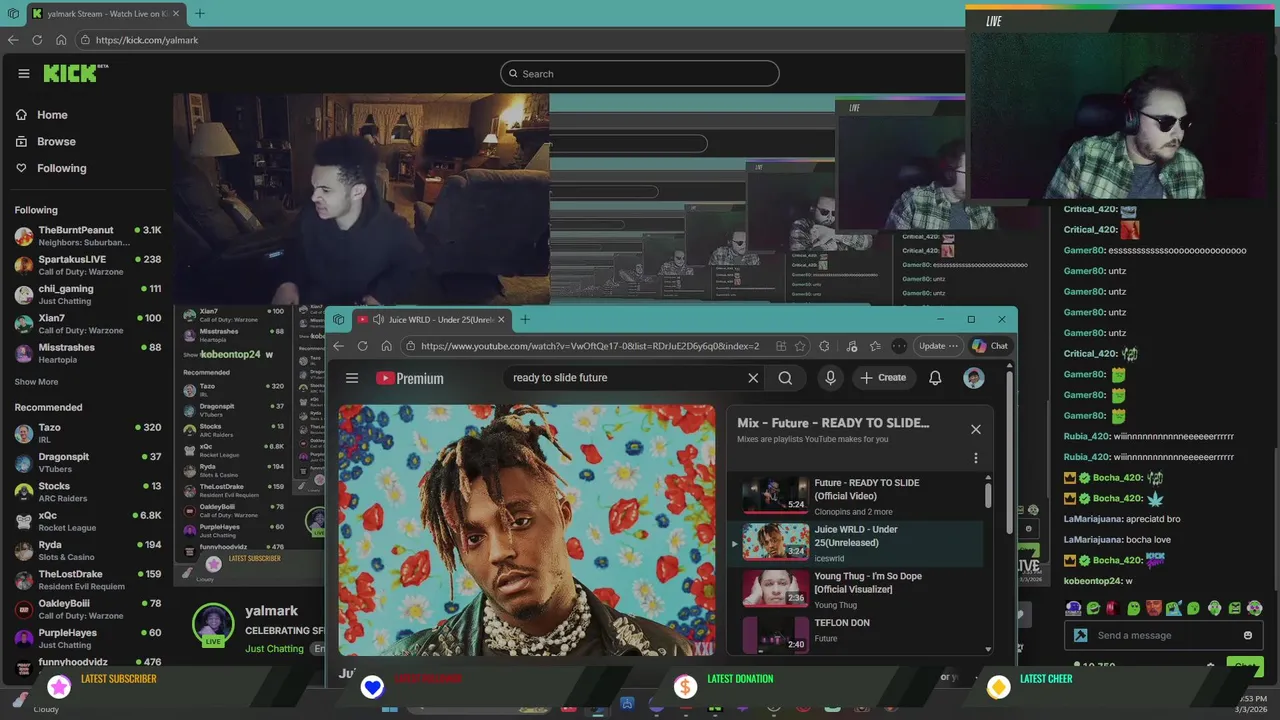Open TheBurntPeanut channel in Following list
Viewport: 1280px width, 720px height.
click(x=87, y=236)
